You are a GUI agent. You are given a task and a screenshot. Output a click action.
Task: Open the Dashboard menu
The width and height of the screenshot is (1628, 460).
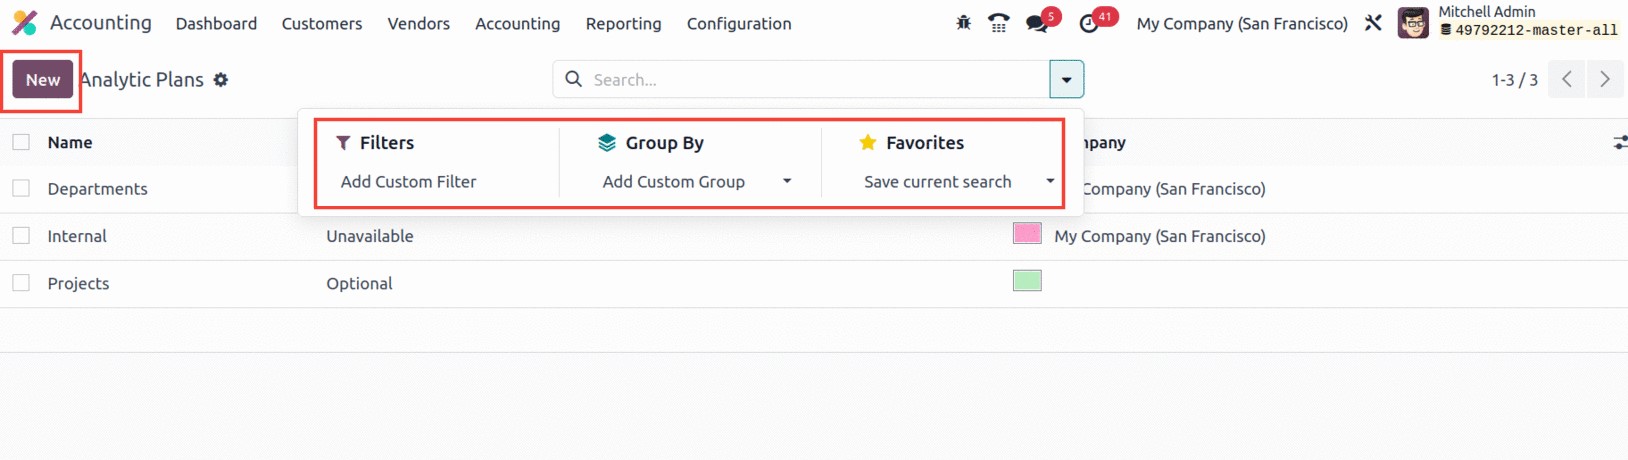pyautogui.click(x=216, y=23)
